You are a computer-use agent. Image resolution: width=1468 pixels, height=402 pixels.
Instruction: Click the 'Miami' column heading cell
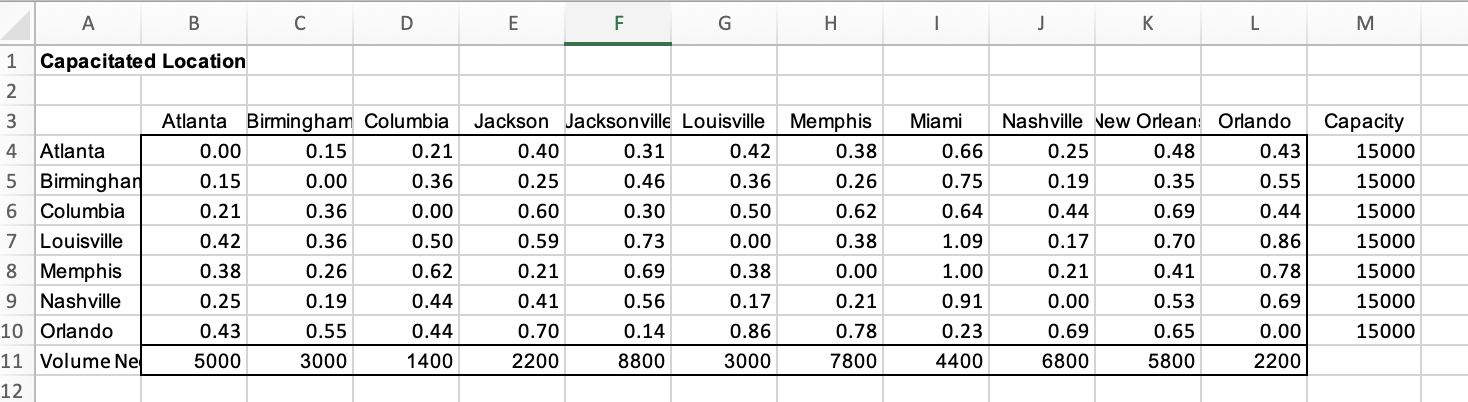tap(936, 122)
